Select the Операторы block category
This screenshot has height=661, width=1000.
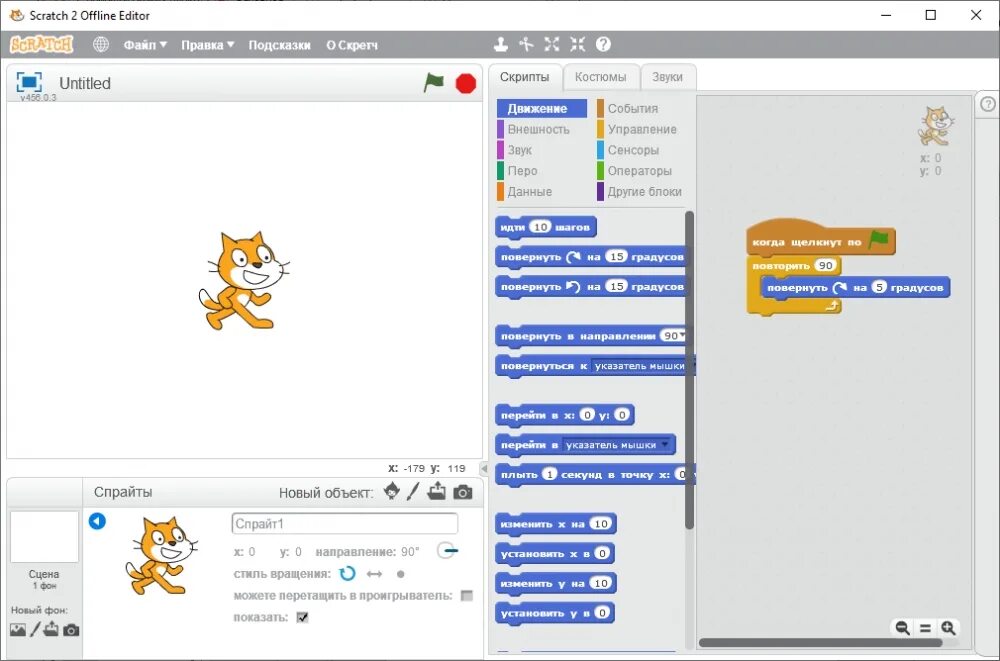pyautogui.click(x=634, y=171)
